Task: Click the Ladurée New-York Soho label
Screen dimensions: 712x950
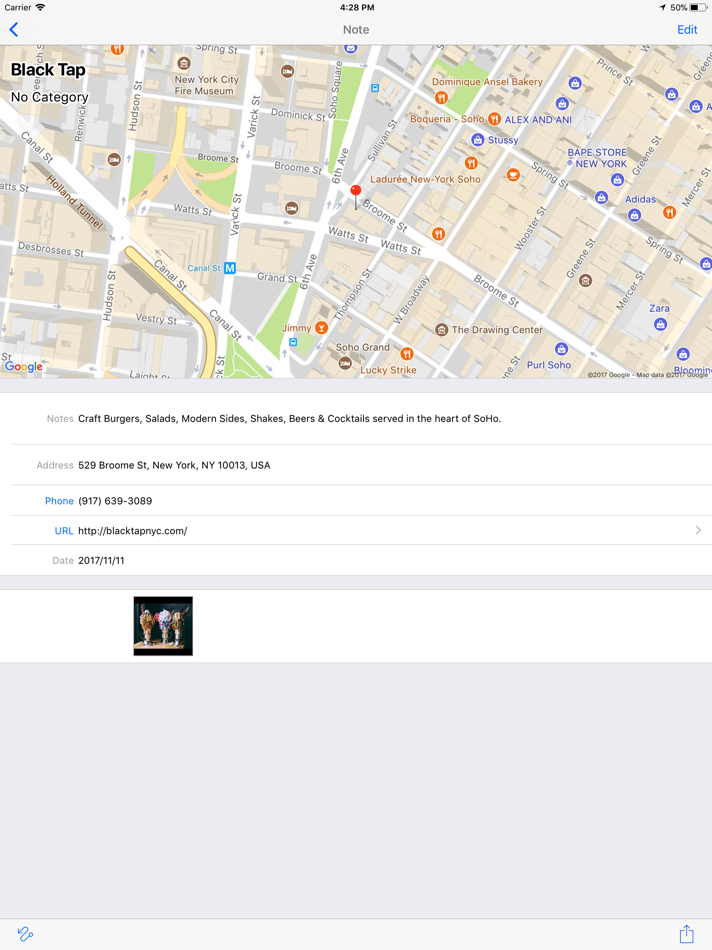Action: 425,179
